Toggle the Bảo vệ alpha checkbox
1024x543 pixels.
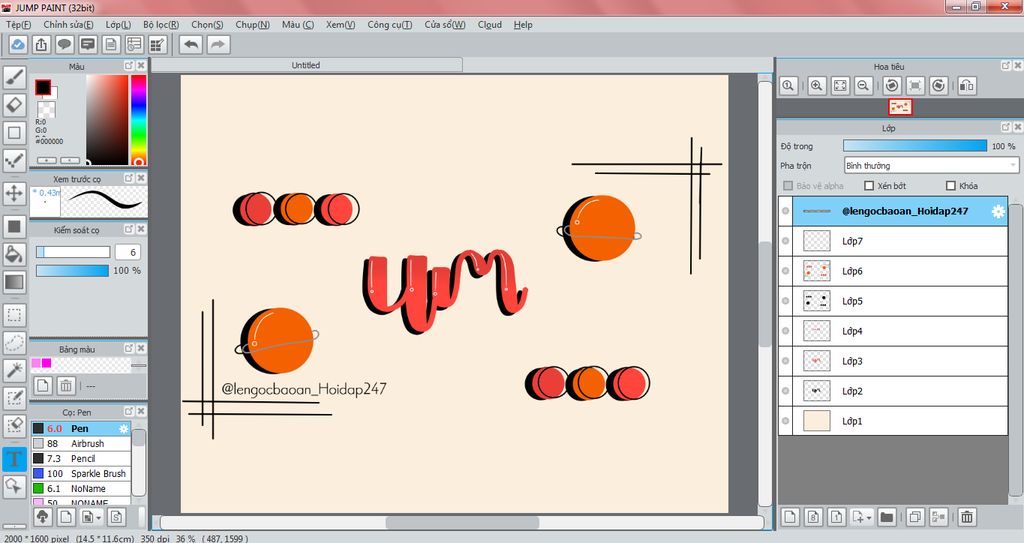pos(788,186)
